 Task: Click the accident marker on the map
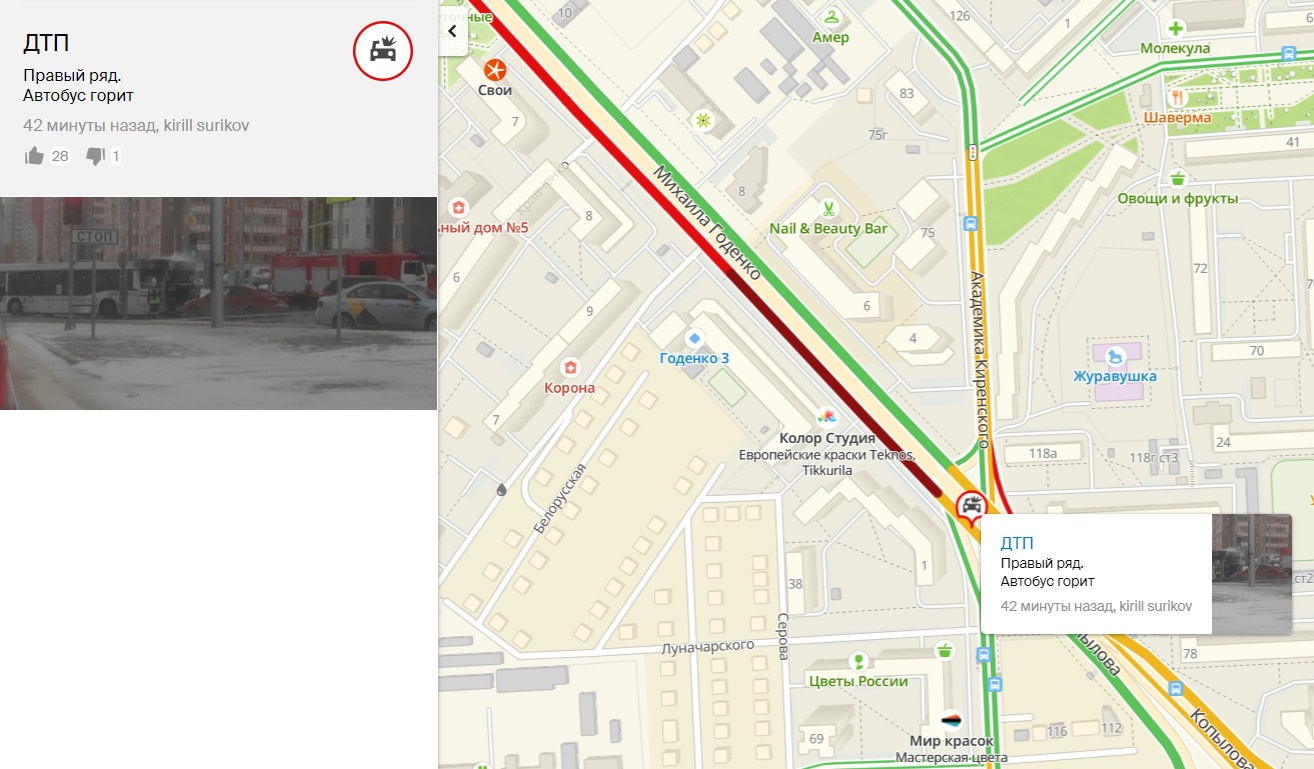point(971,506)
